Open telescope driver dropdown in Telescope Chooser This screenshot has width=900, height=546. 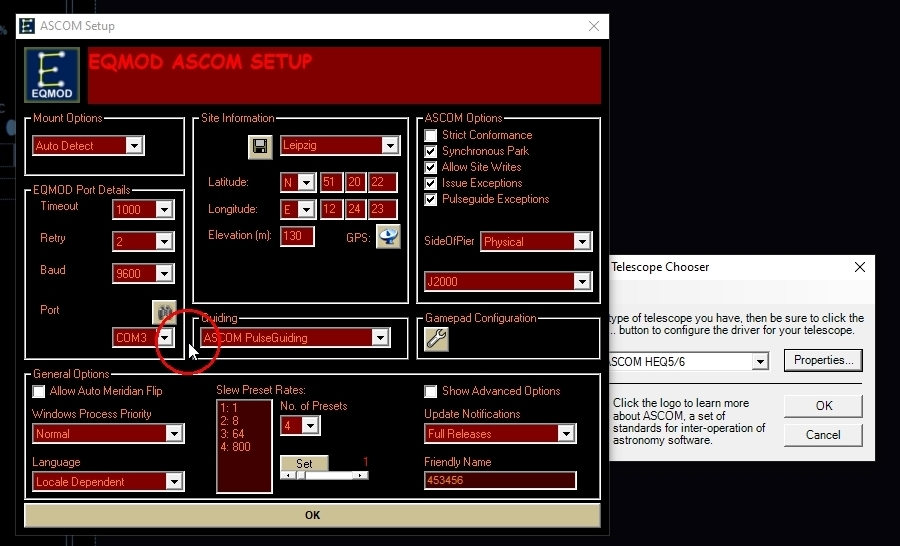coord(760,362)
